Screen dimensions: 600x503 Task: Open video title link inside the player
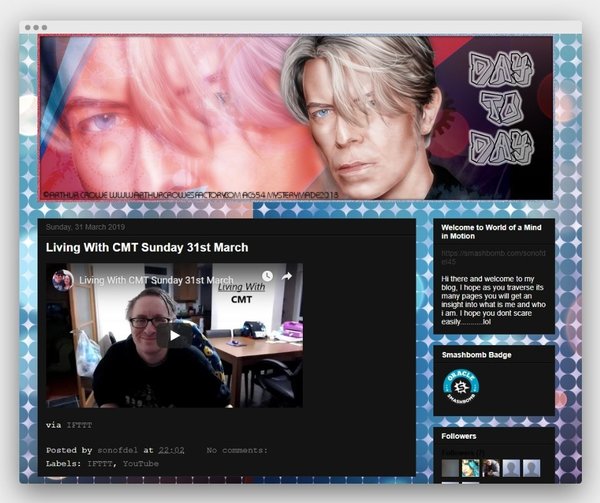pos(156,280)
